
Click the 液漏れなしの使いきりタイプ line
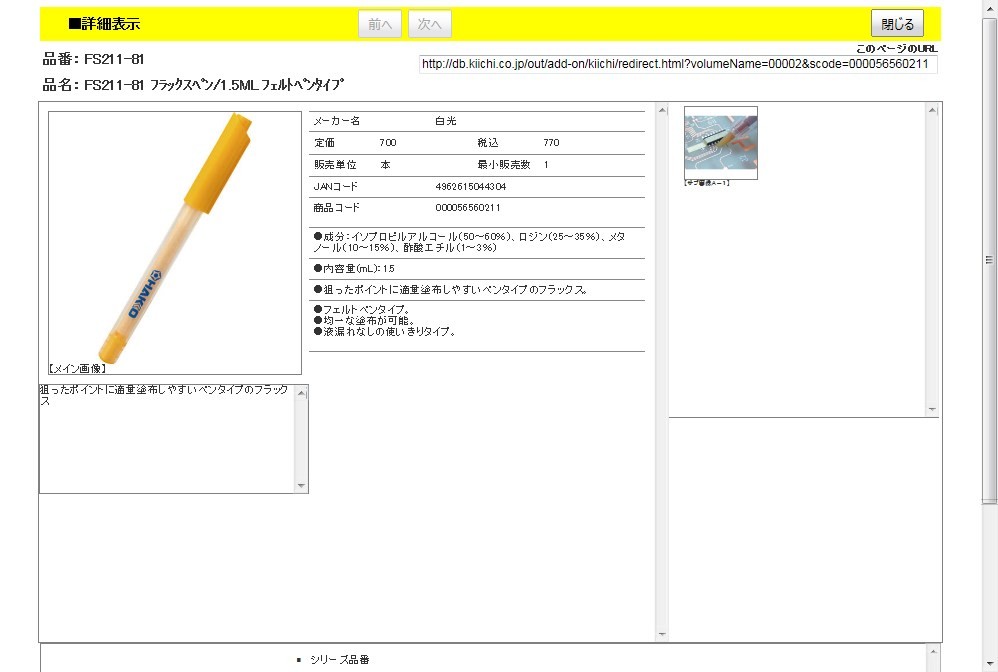(x=384, y=332)
